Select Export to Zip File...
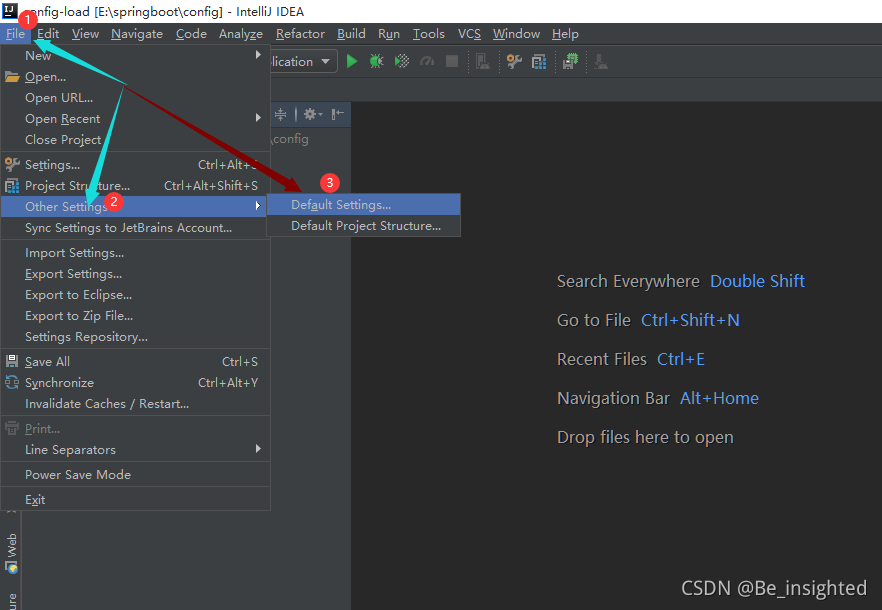882x610 pixels. [x=136, y=315]
